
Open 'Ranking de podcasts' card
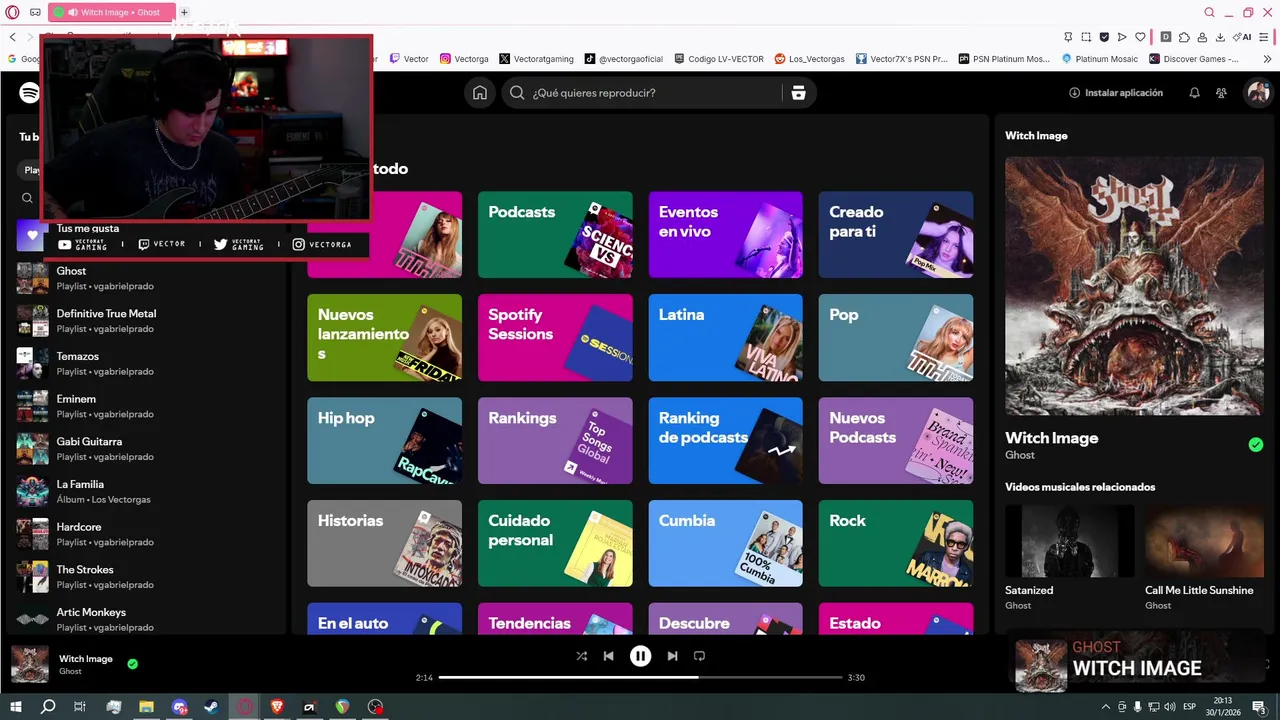tap(725, 441)
